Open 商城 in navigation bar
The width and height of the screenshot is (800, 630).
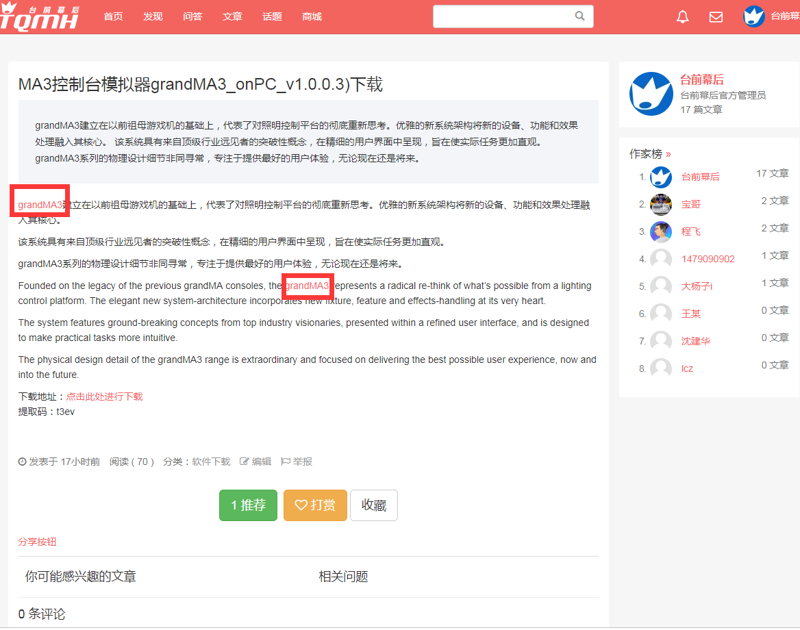[312, 17]
